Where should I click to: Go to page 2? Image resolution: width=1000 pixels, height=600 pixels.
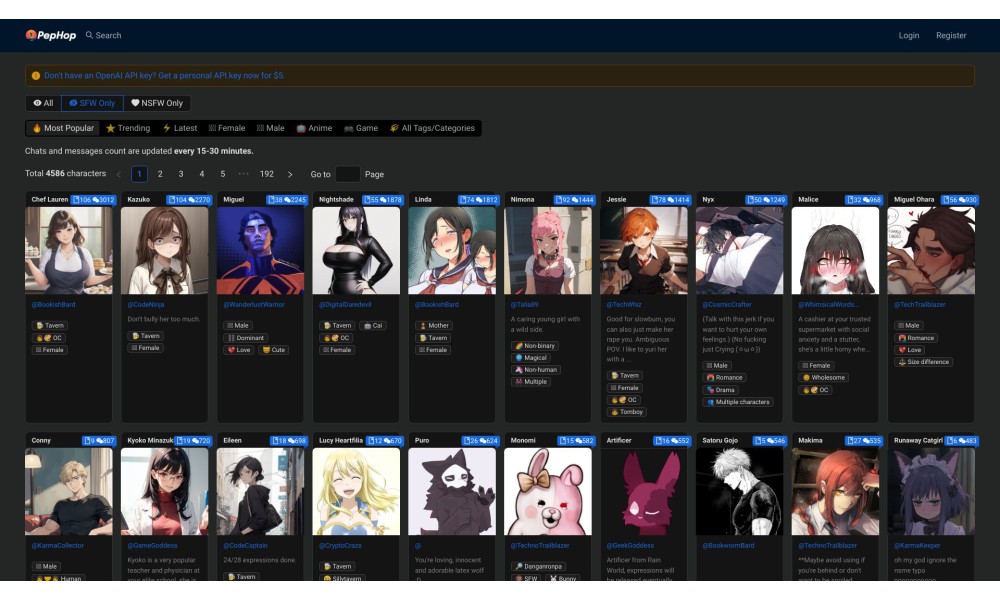pyautogui.click(x=160, y=174)
